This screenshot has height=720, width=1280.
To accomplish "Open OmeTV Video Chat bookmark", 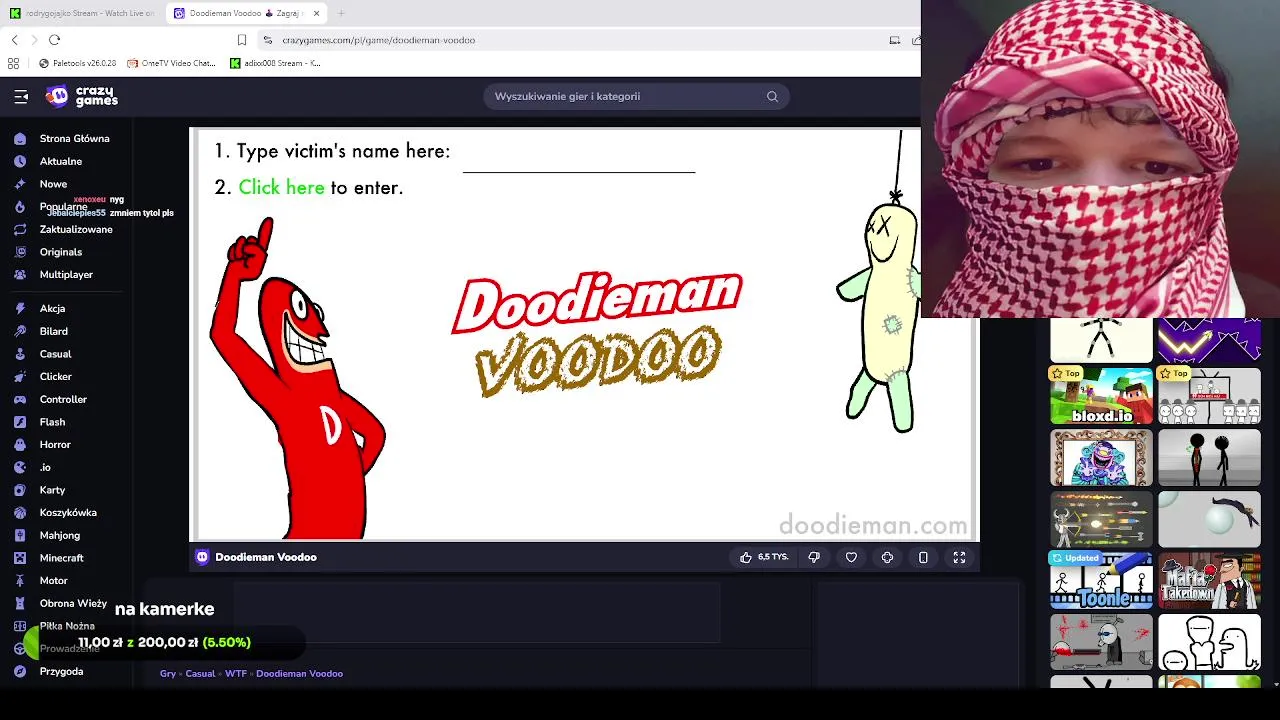I will [x=172, y=63].
